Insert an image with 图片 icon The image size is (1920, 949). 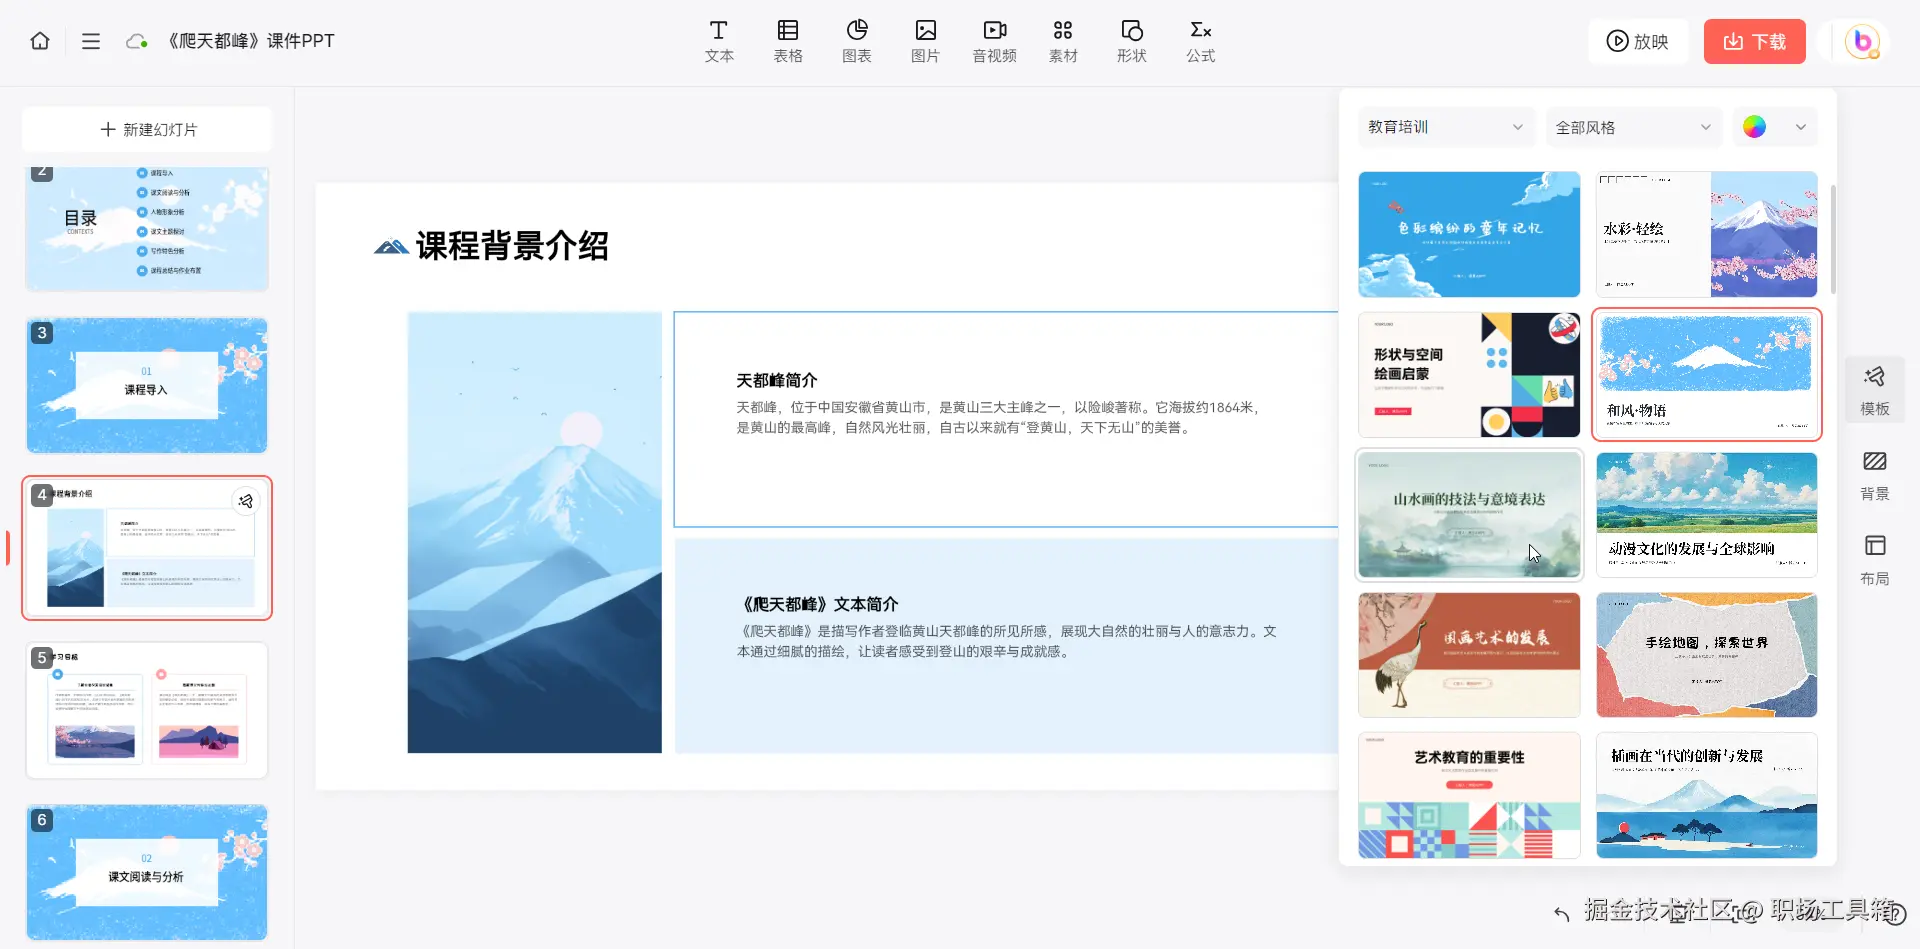(x=925, y=41)
